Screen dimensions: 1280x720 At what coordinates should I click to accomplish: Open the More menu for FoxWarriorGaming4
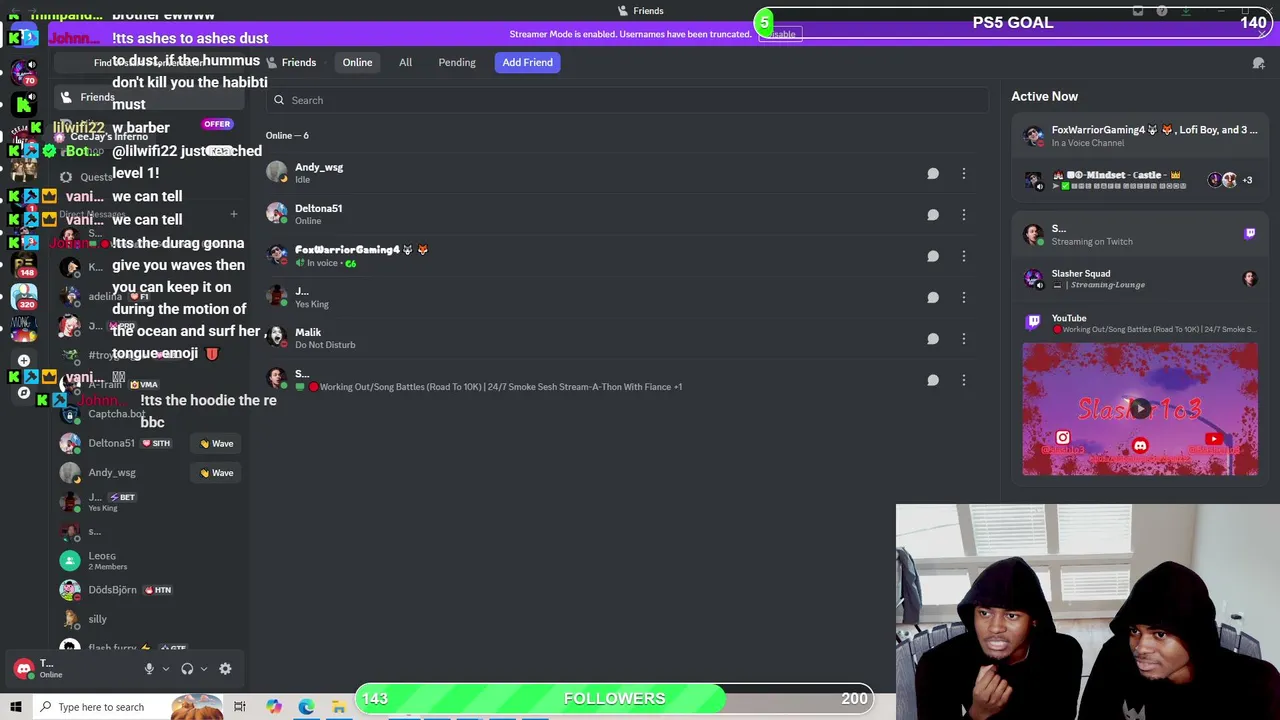click(964, 256)
